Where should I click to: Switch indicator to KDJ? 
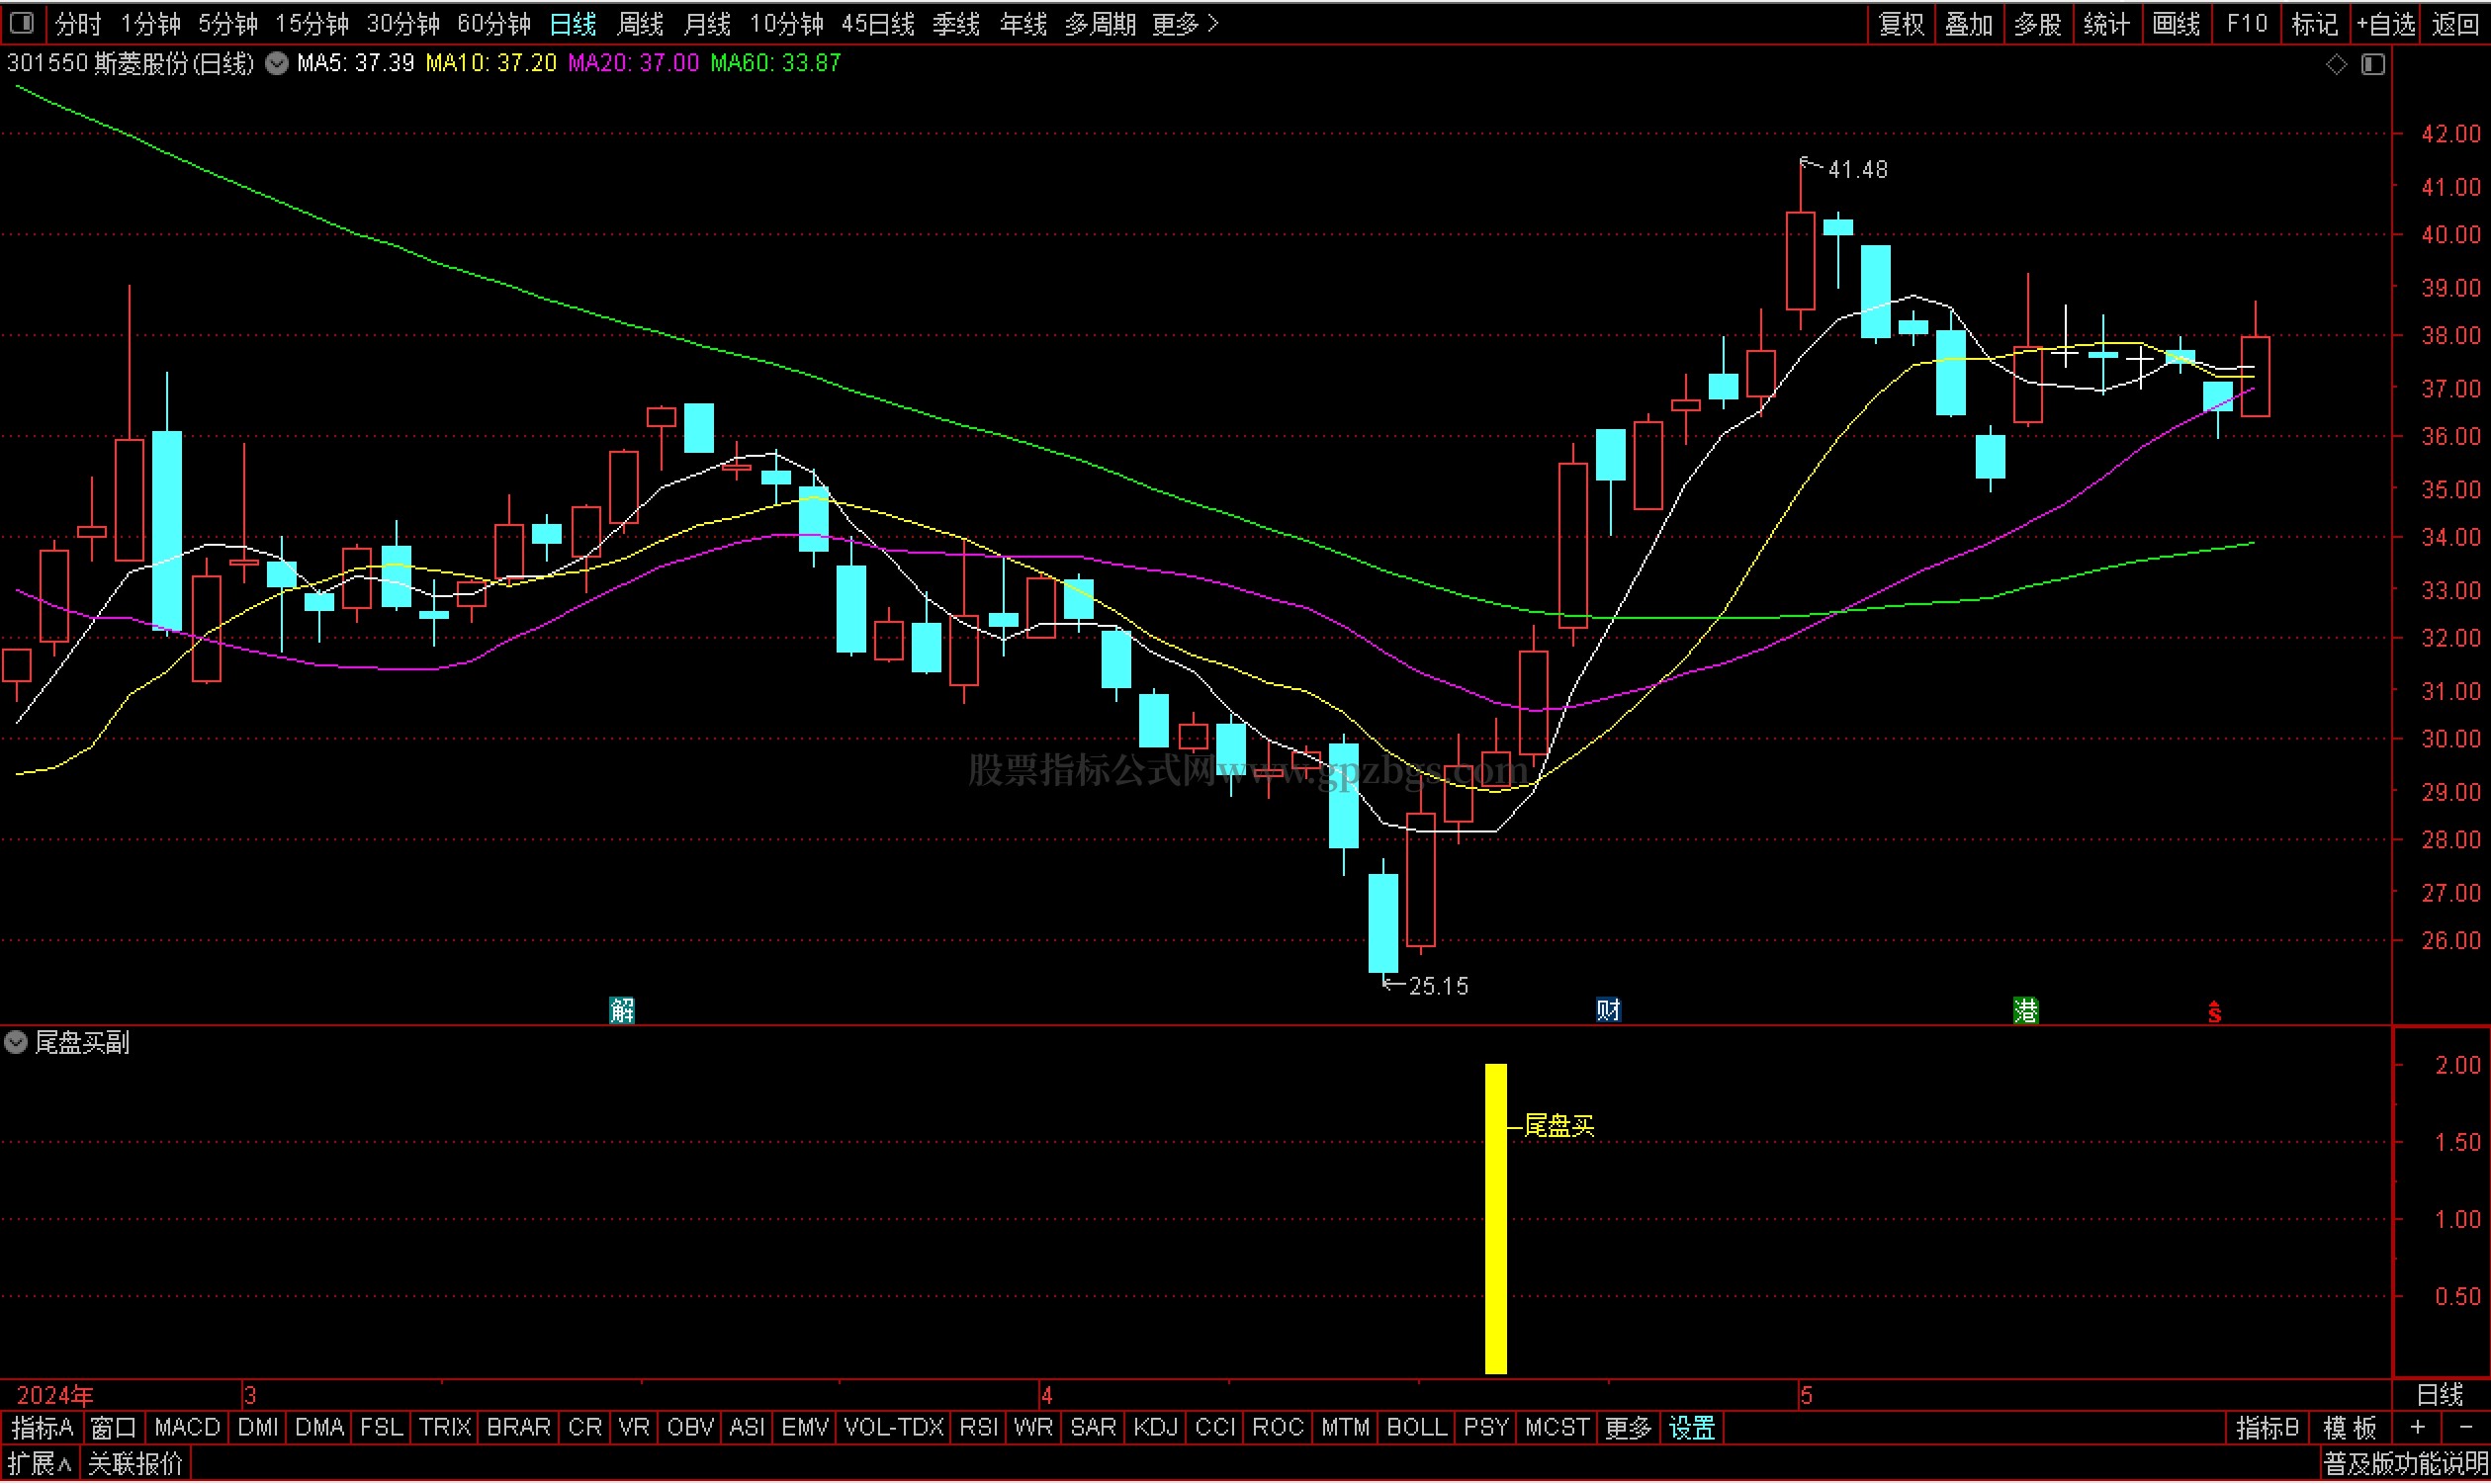(1155, 1428)
